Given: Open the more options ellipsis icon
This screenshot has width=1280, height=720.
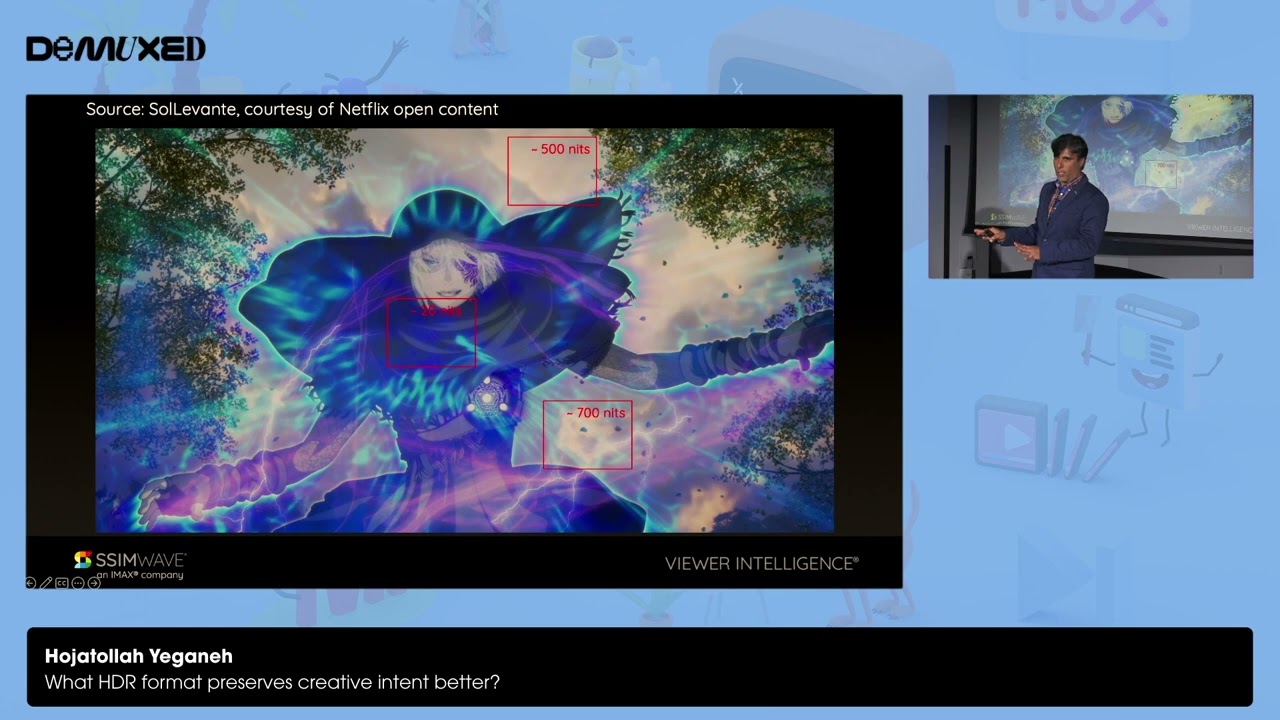Looking at the screenshot, I should pos(78,583).
